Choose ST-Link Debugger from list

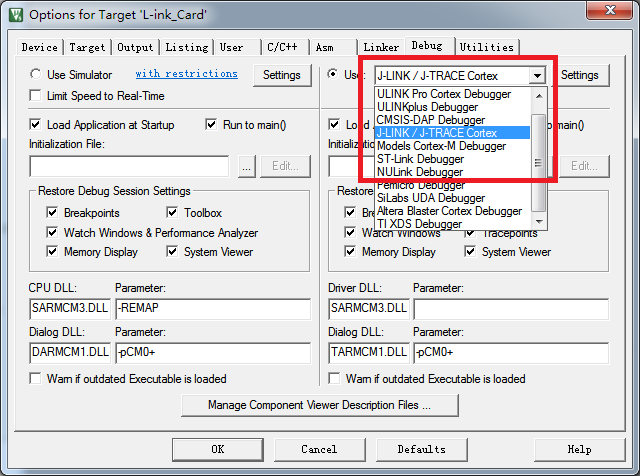(x=420, y=159)
